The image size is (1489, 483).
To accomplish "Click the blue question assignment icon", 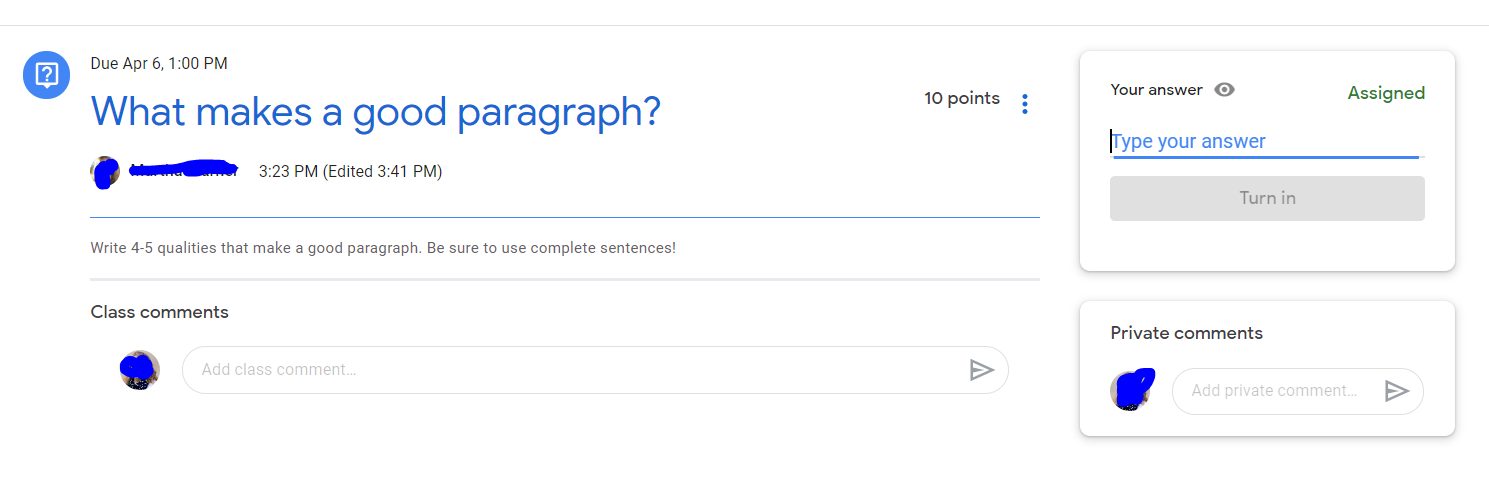I will [46, 74].
